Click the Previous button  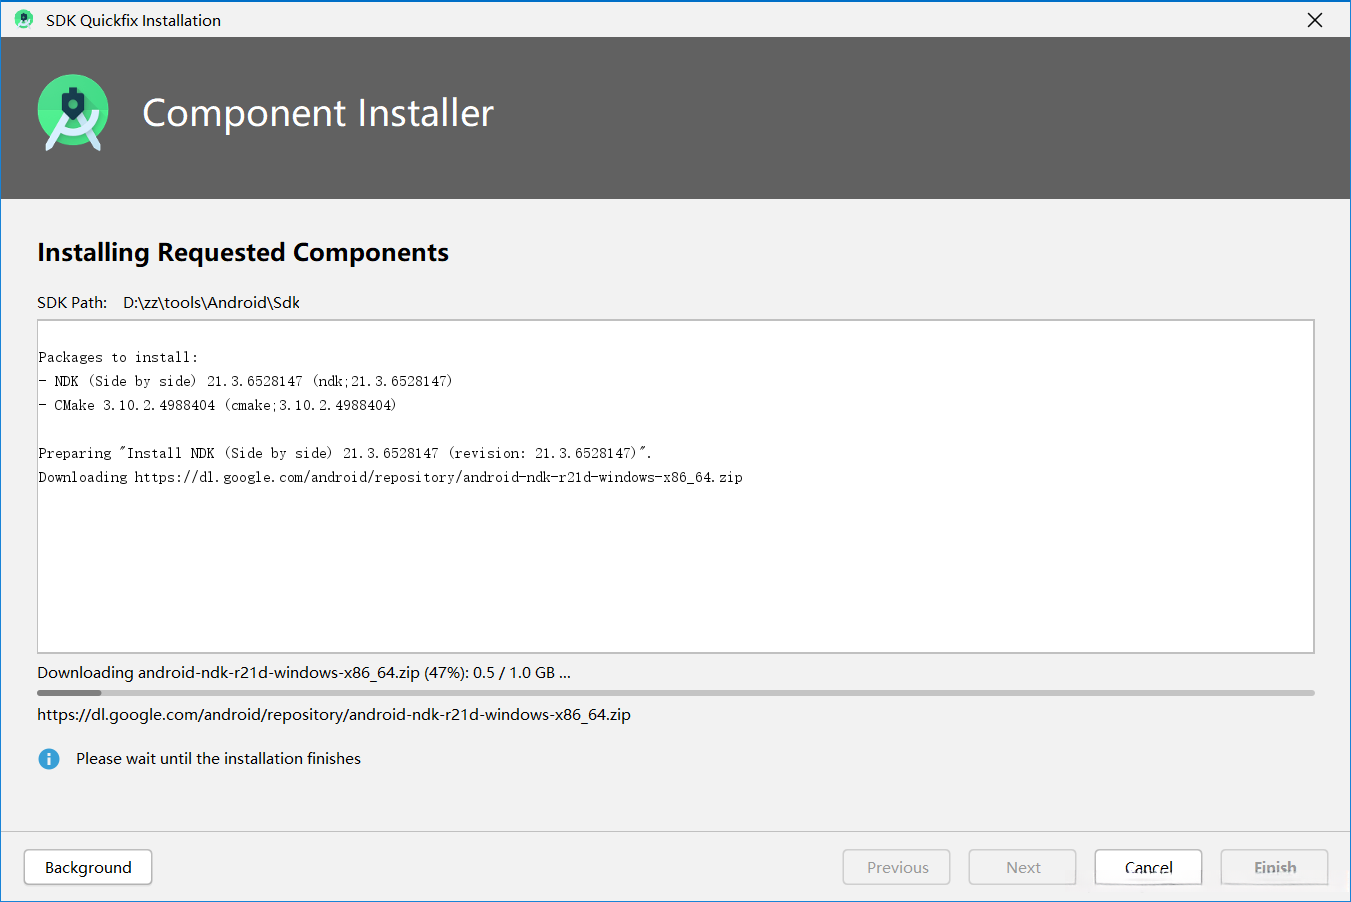[x=897, y=867]
